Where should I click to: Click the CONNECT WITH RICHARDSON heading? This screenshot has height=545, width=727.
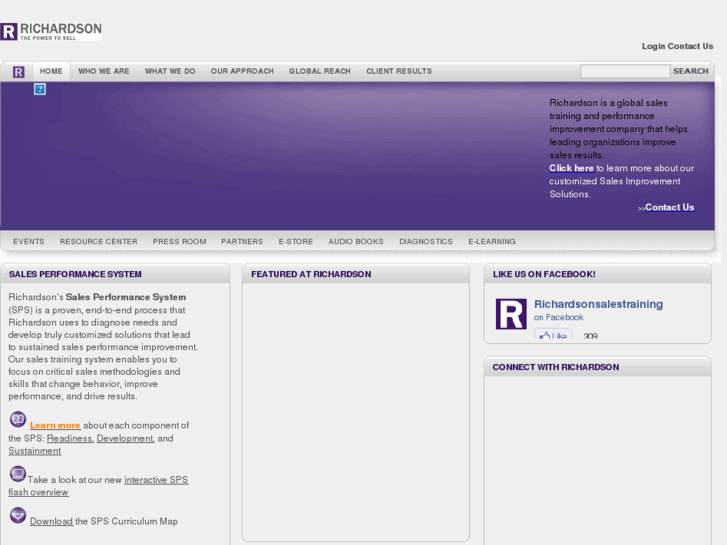coord(555,367)
